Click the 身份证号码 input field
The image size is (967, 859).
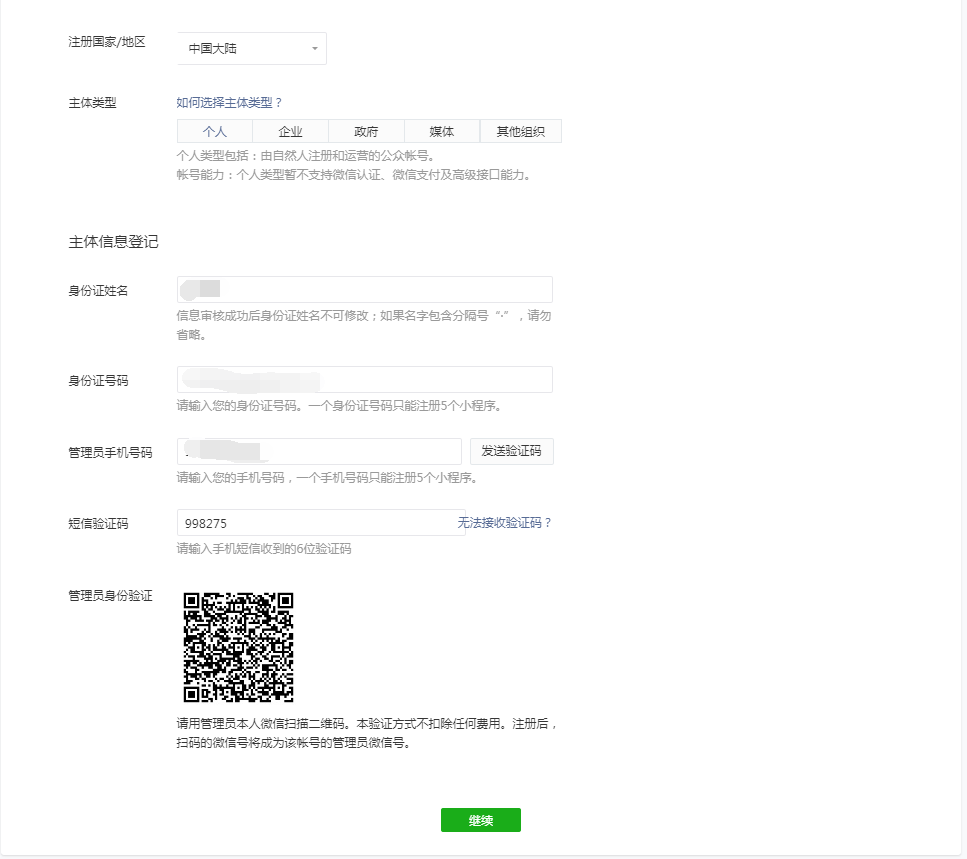coord(364,379)
